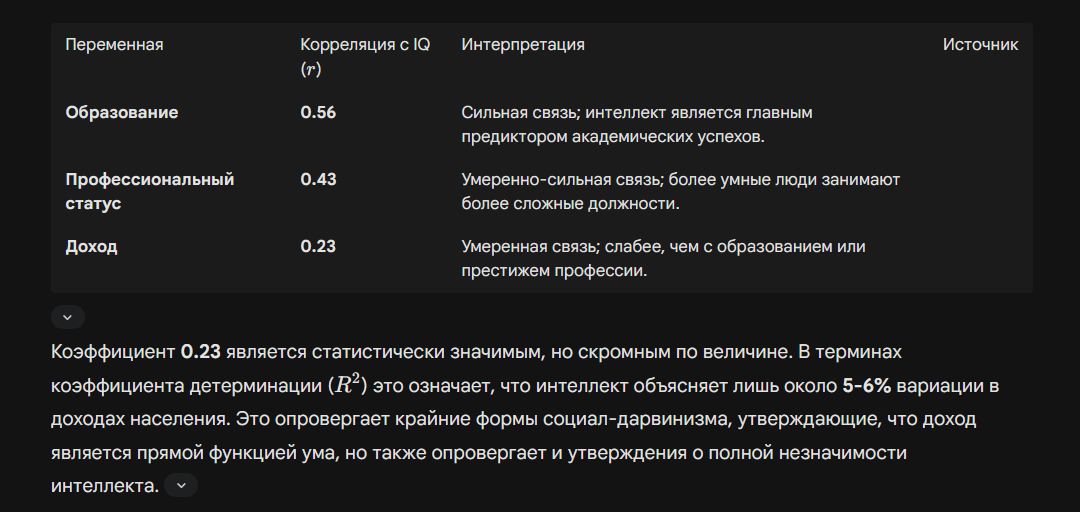Click the word 'Коэффициент' starting the paragraph
Screen dimensions: 1080x512
pos(112,353)
